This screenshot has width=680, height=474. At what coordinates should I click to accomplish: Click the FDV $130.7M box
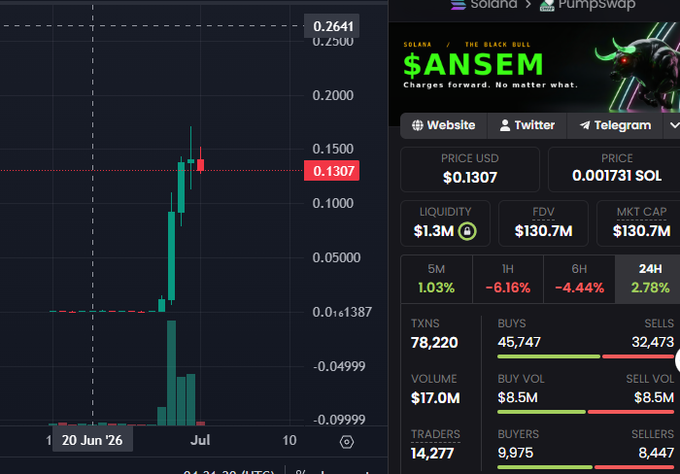(x=543, y=223)
